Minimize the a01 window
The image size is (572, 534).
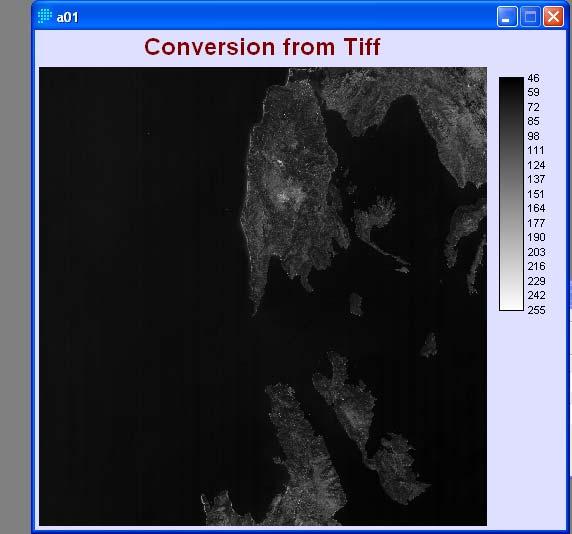[x=507, y=17]
